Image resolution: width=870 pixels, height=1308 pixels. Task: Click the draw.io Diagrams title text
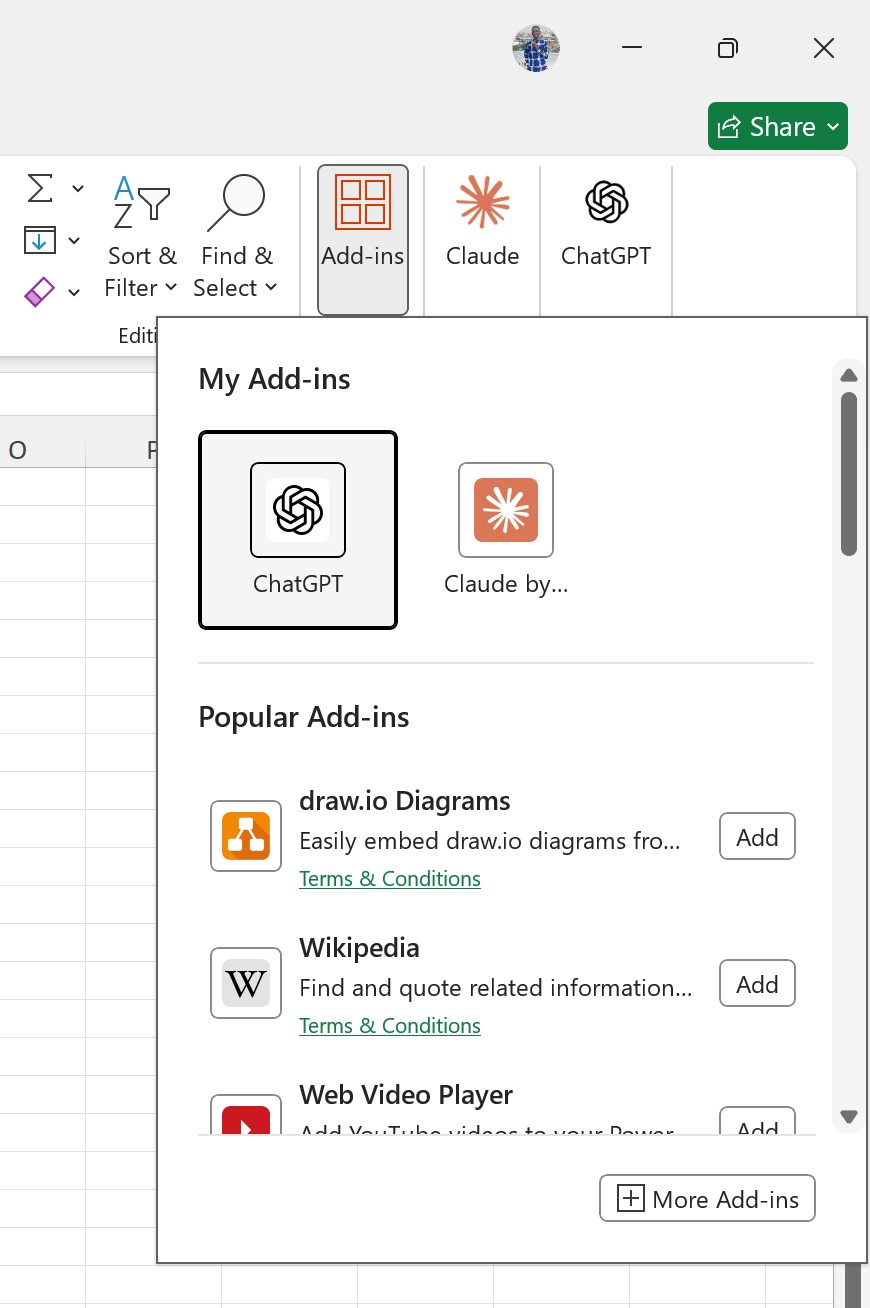(x=405, y=800)
